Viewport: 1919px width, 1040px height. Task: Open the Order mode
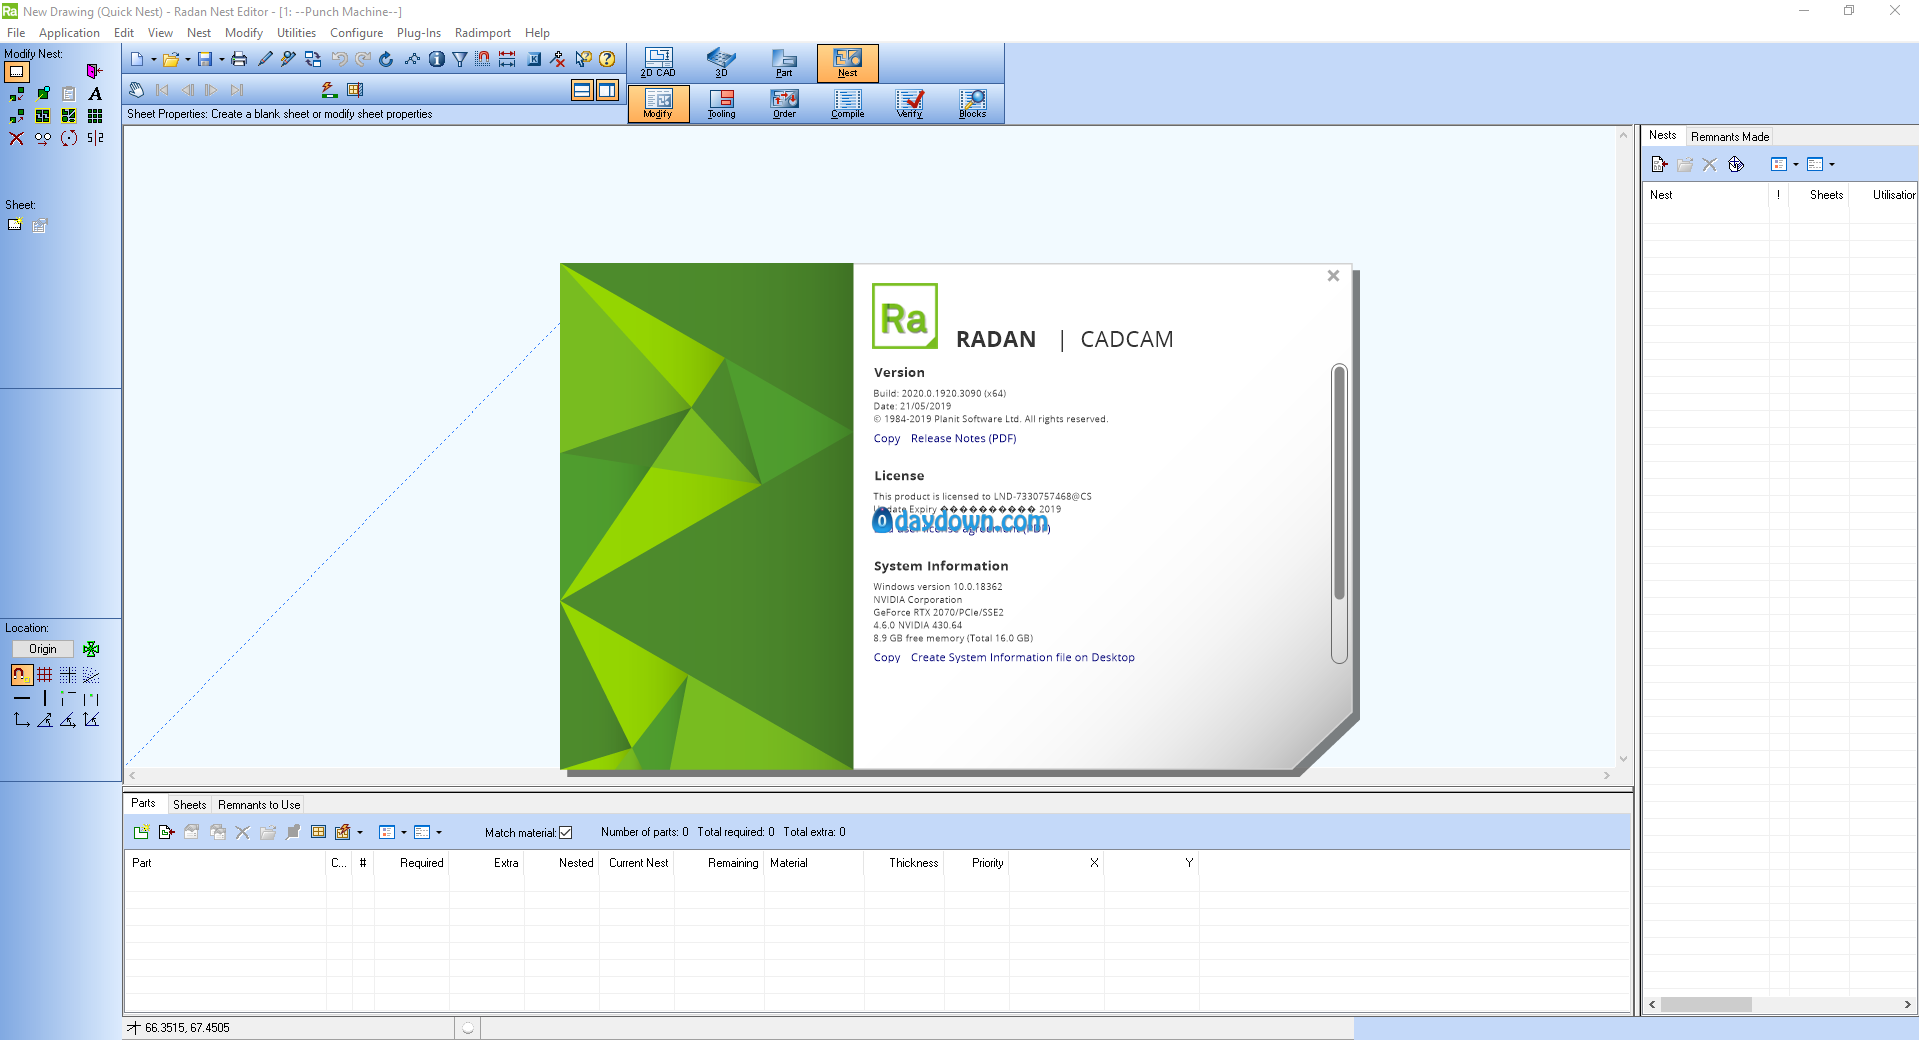[784, 104]
